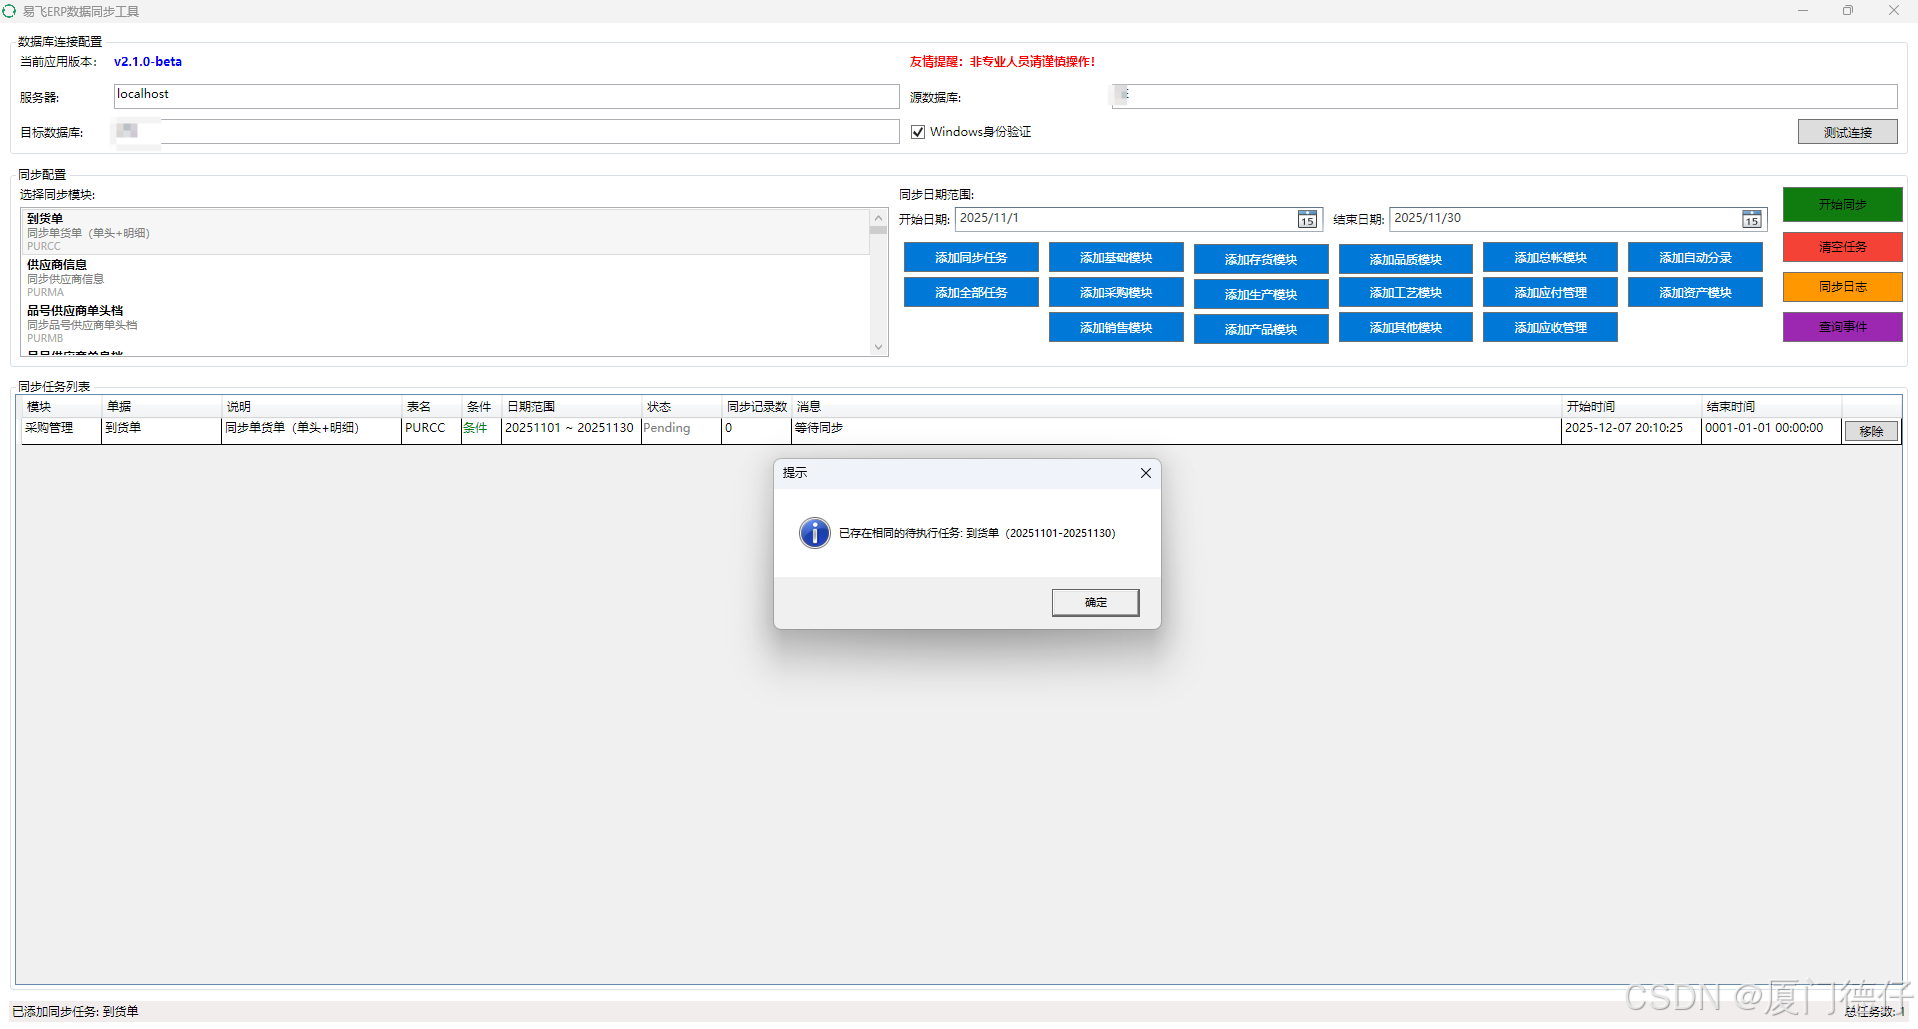Click the 服务器 localhost input field

506,96
